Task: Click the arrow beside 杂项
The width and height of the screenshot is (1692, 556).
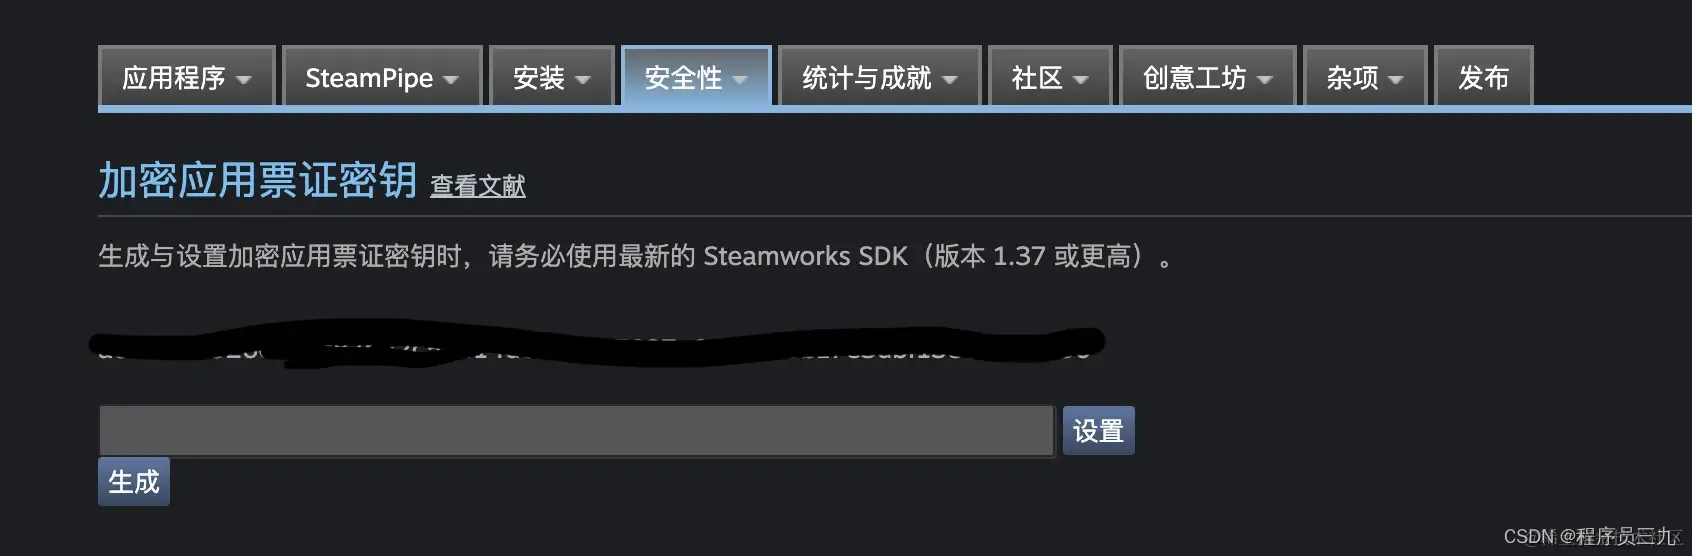Action: point(1396,79)
